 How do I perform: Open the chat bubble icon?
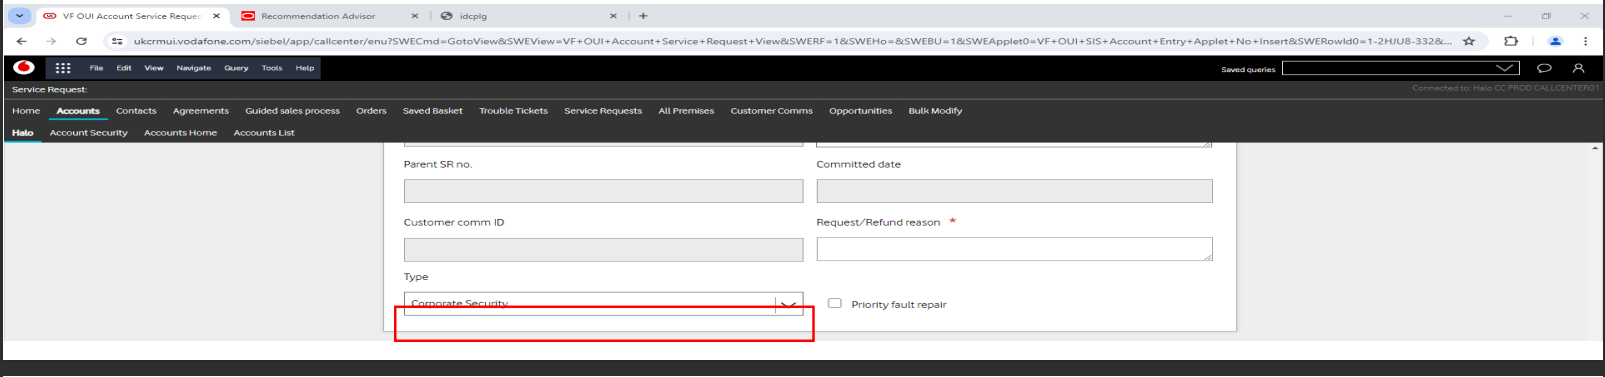(x=1544, y=68)
